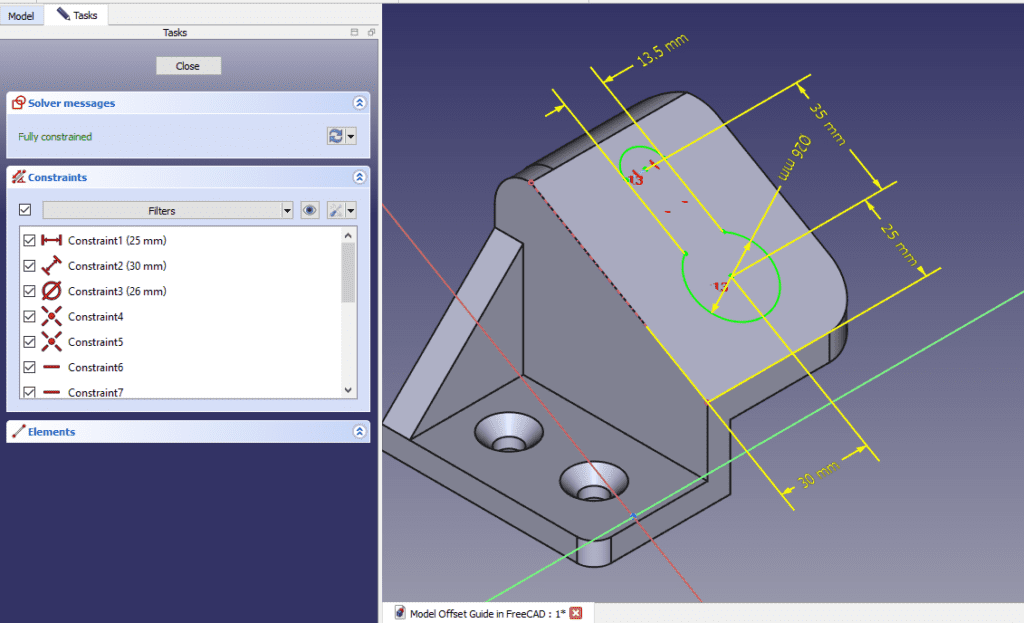The image size is (1024, 623).
Task: Collapse the Solver messages section
Action: [359, 102]
